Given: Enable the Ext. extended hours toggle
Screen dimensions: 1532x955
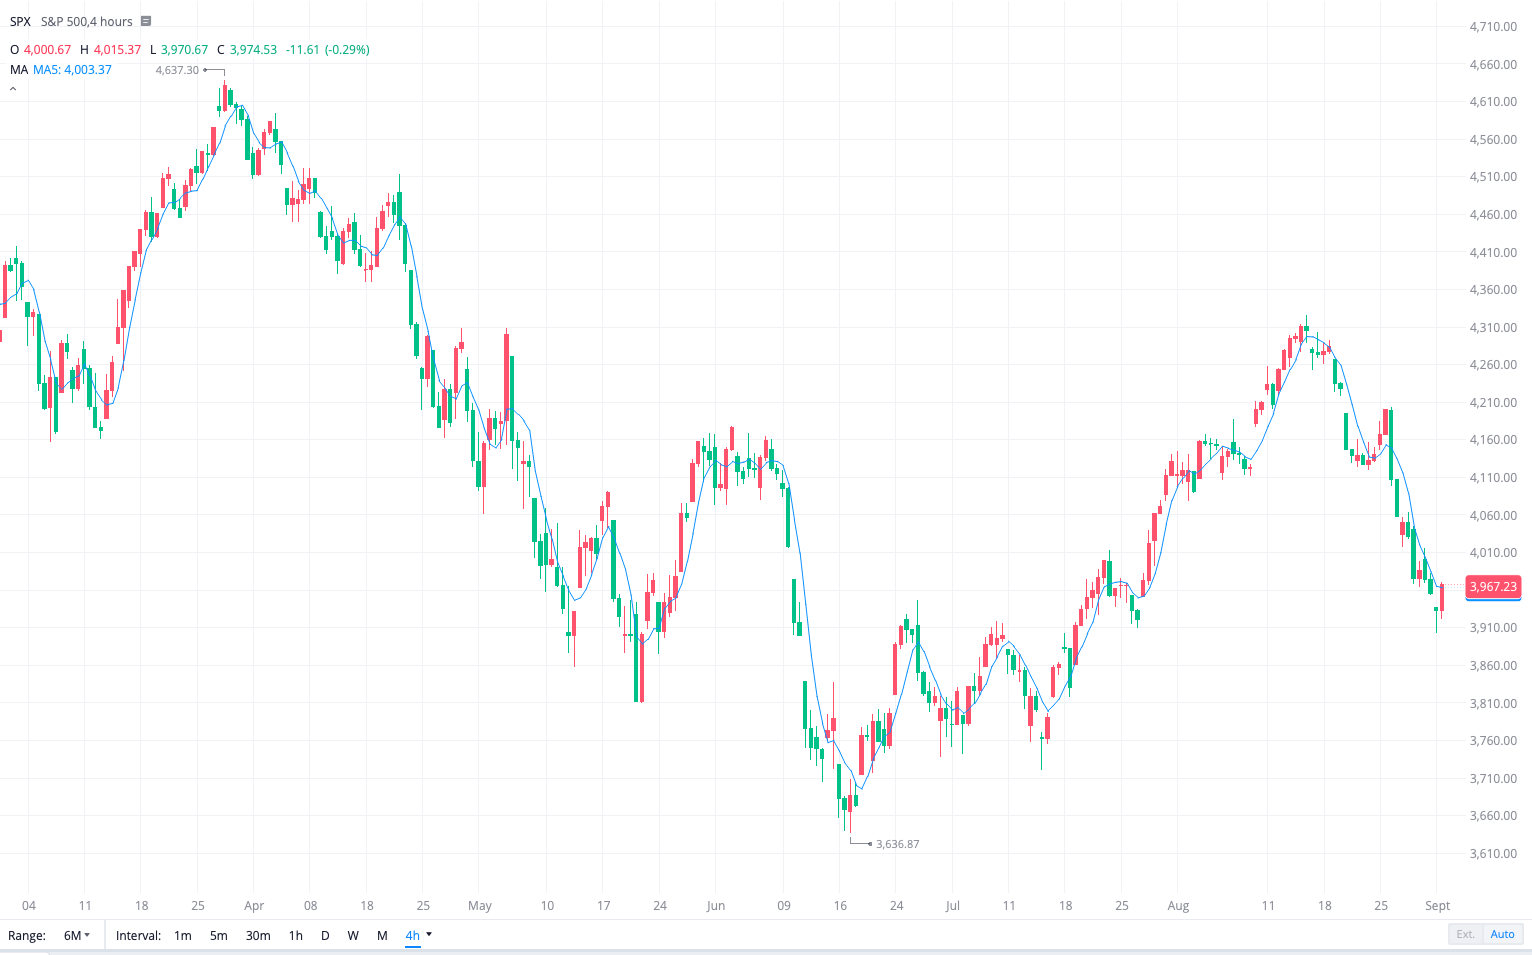Looking at the screenshot, I should 1465,933.
